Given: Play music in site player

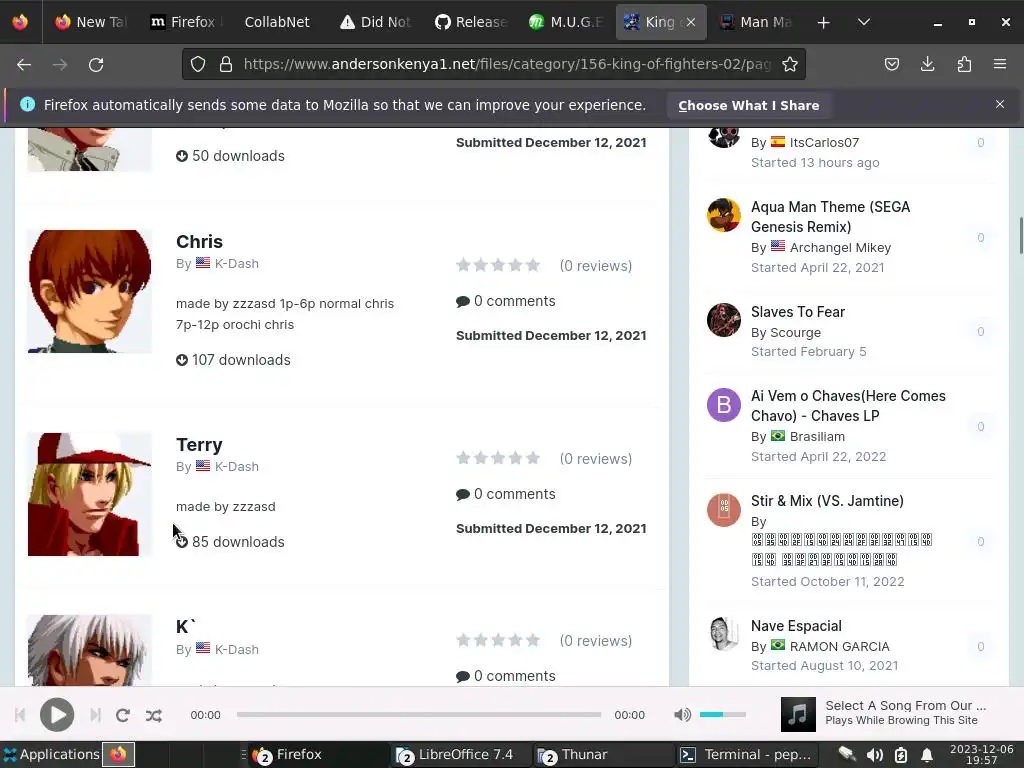Looking at the screenshot, I should coord(57,715).
